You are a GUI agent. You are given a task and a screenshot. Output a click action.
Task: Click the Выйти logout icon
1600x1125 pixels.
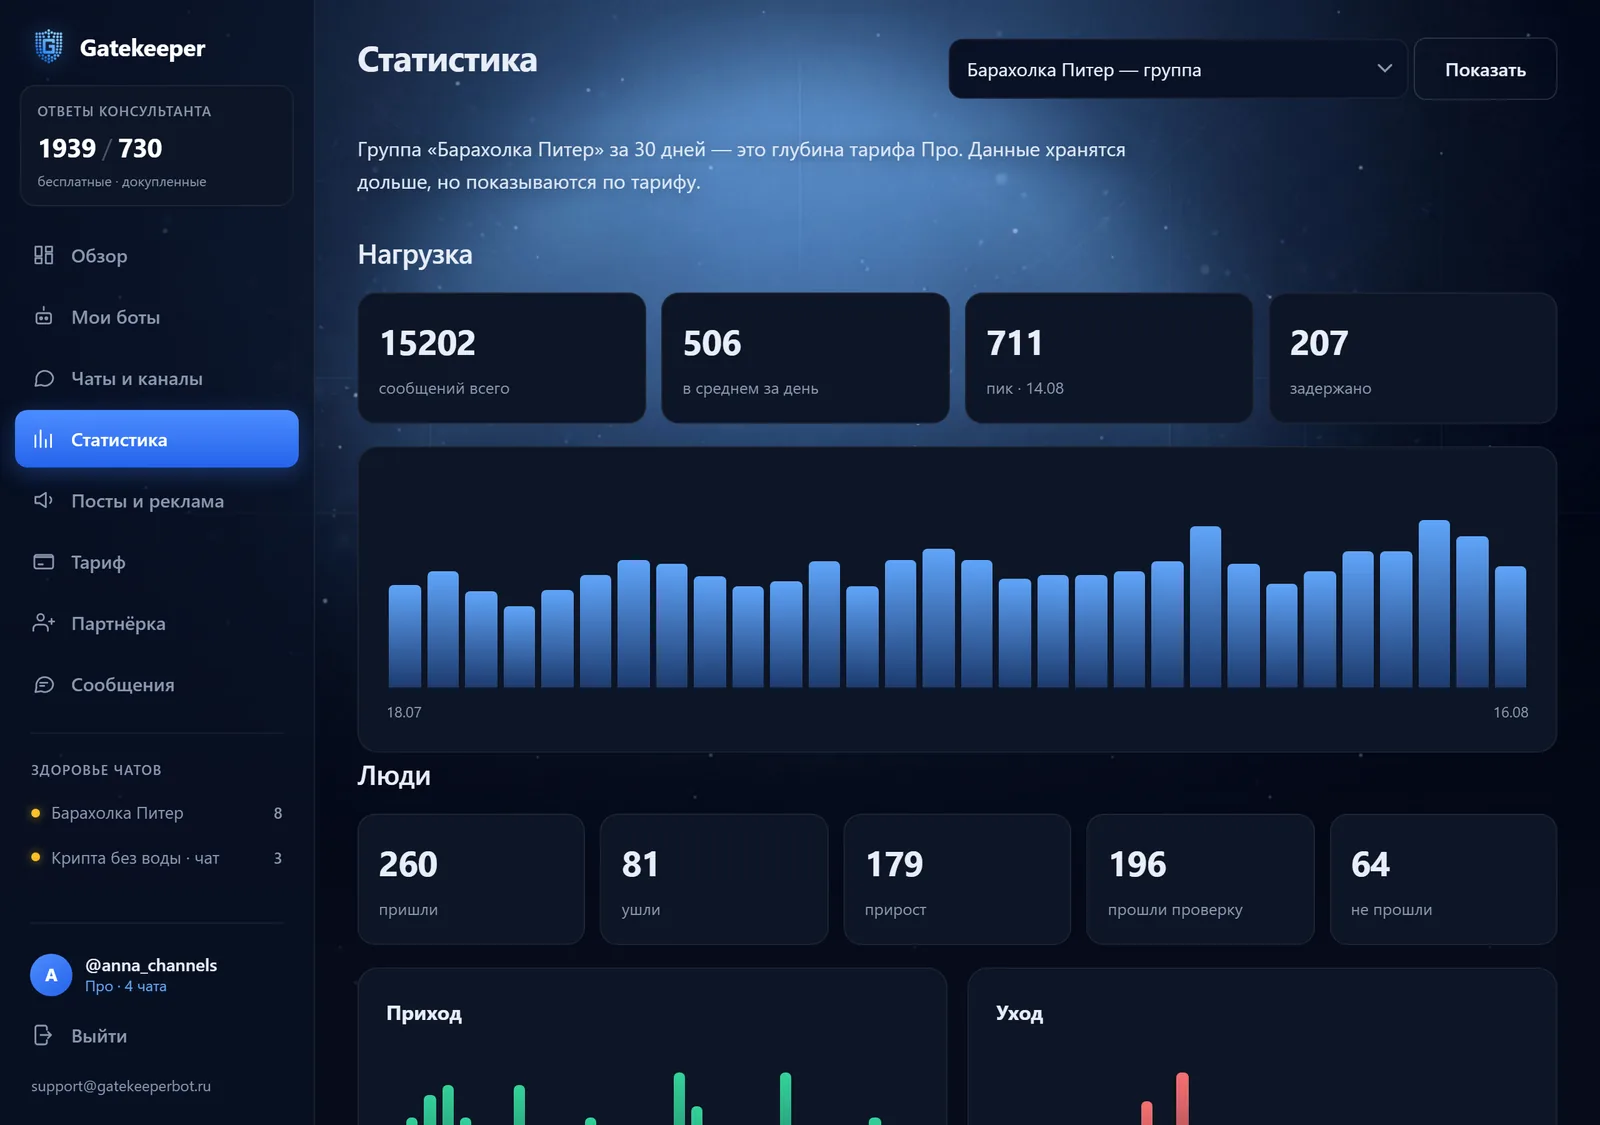pos(43,1035)
